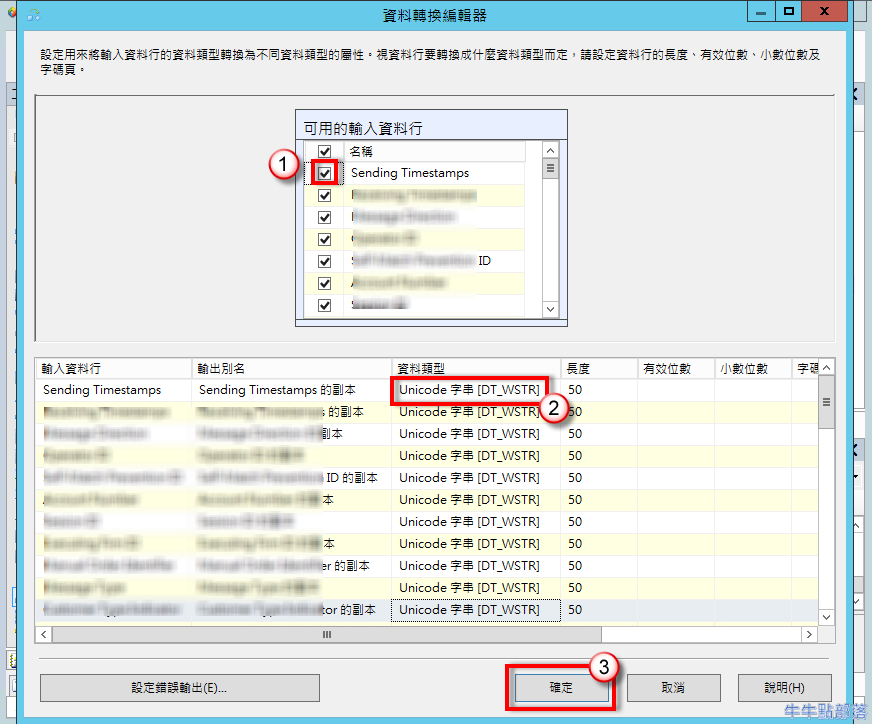
Task: Click up arrow of available input columns list
Action: 549,151
